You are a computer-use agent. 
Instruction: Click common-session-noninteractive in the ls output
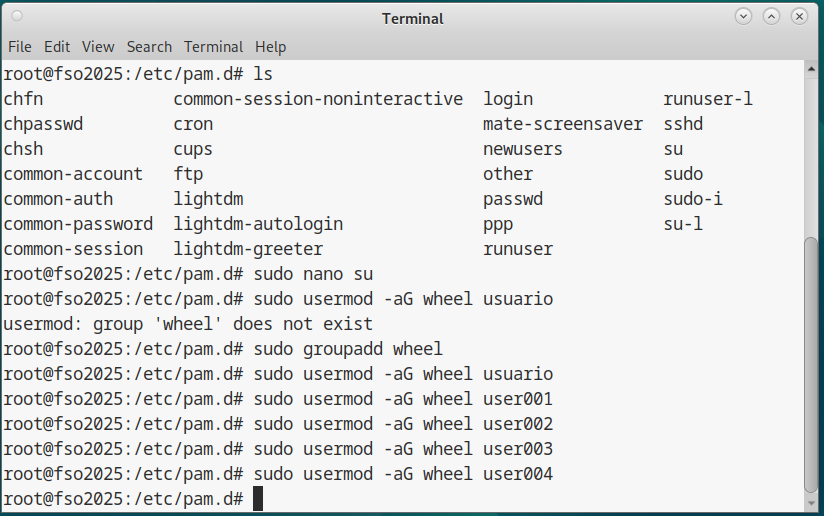tap(318, 99)
